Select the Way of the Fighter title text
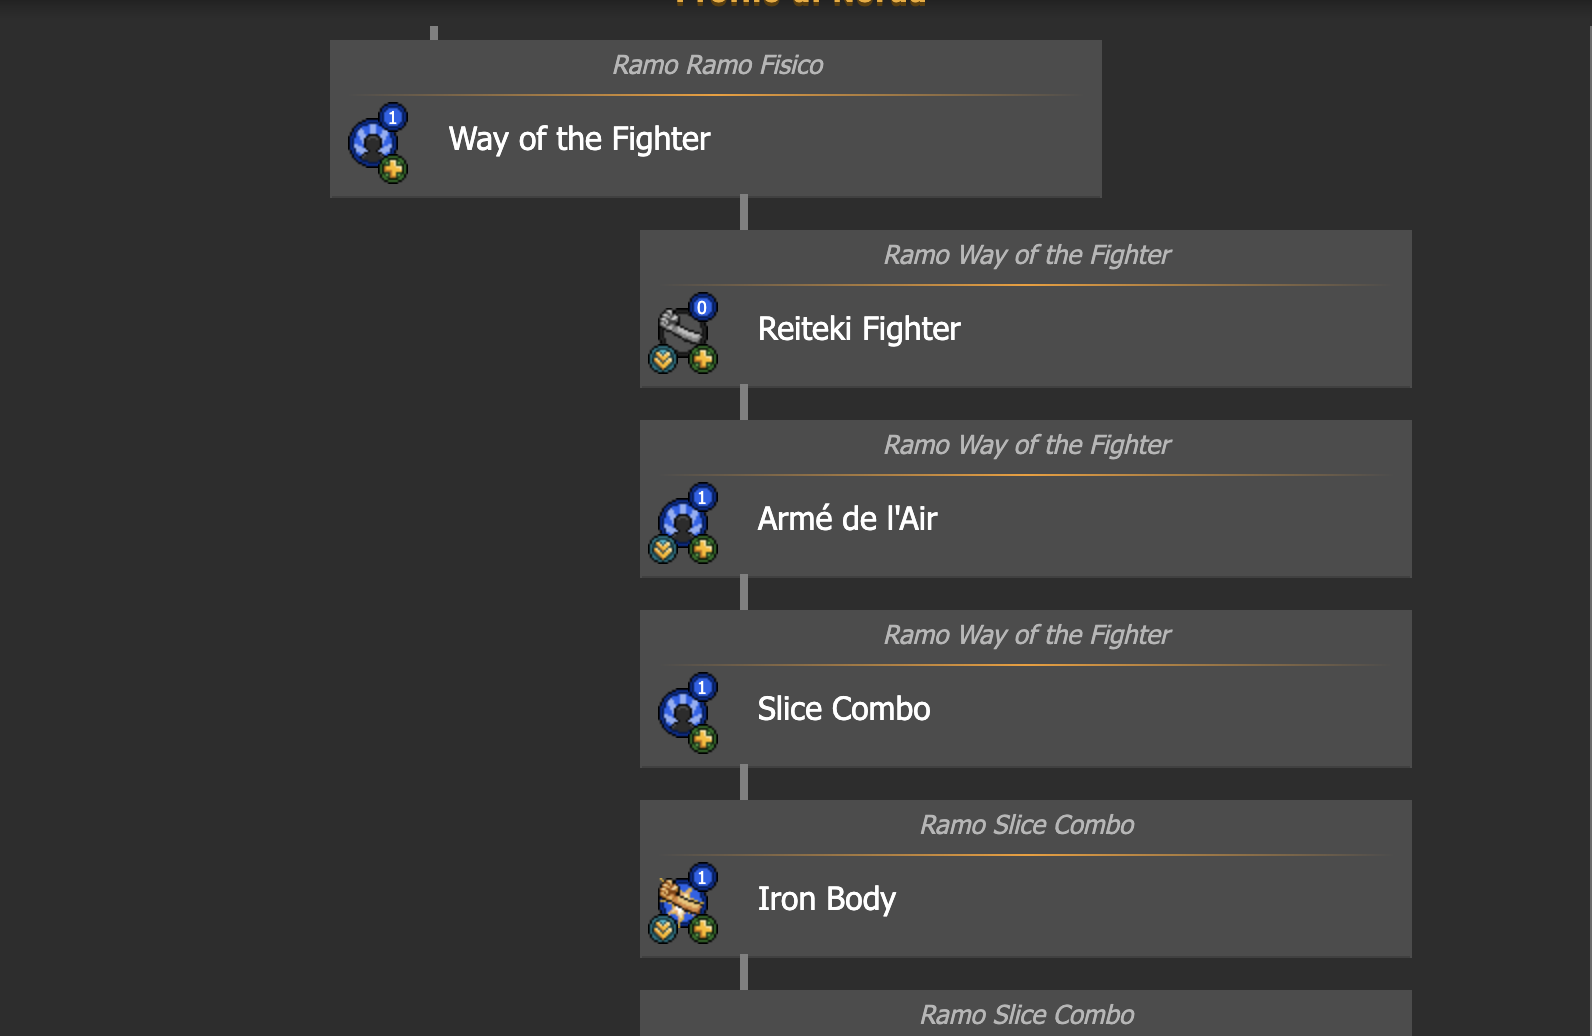The width and height of the screenshot is (1592, 1036). pyautogui.click(x=580, y=139)
